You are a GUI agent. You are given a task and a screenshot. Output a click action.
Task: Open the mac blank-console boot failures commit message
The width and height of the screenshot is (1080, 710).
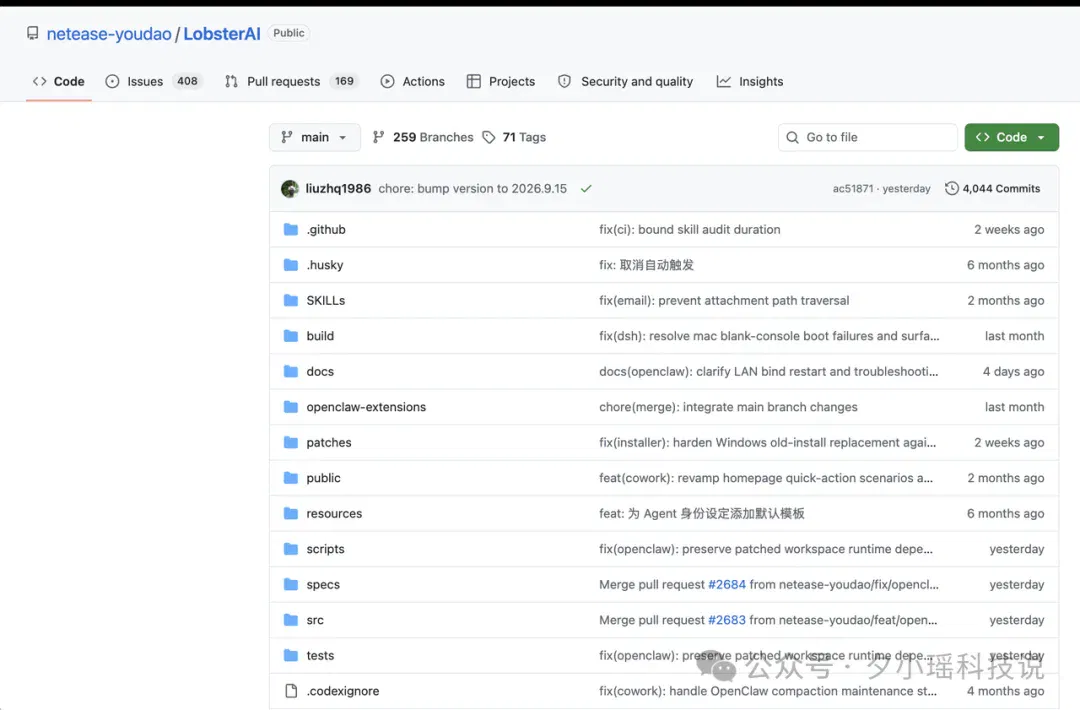click(x=769, y=336)
